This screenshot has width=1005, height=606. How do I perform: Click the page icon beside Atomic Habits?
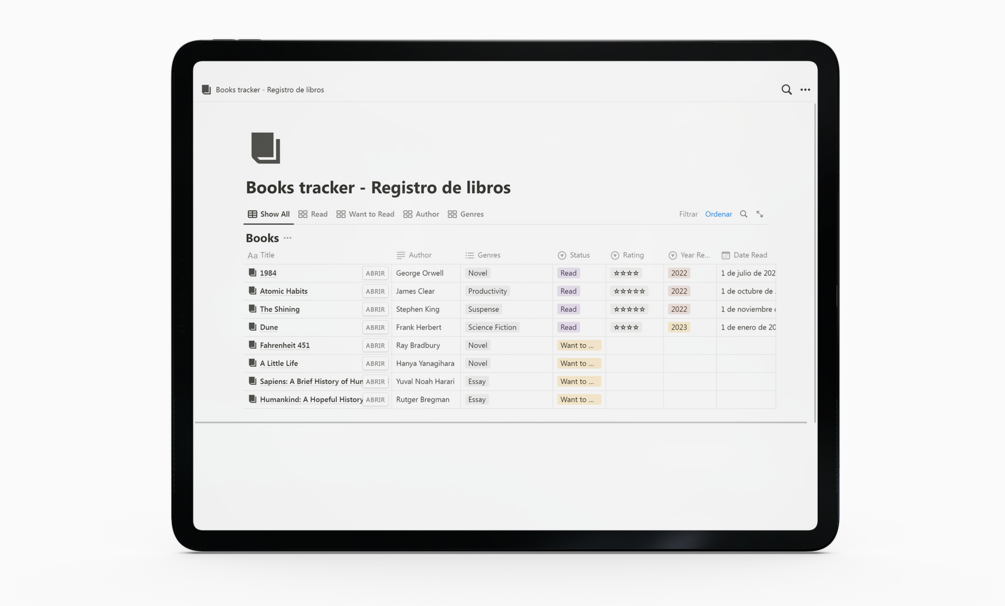252,290
